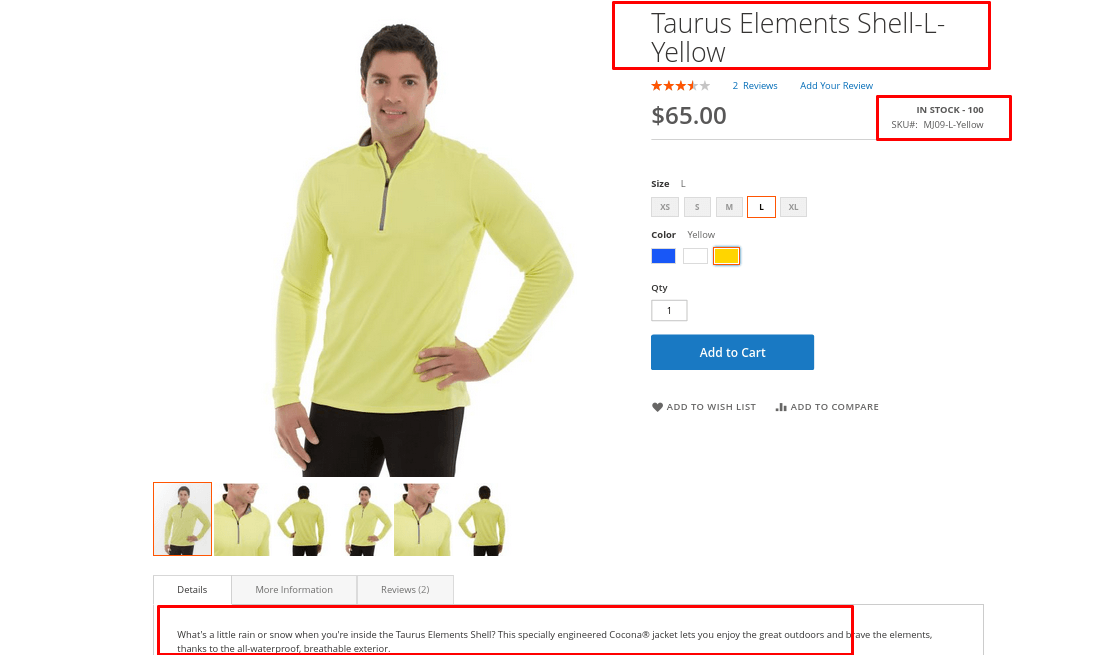Image resolution: width=1110 pixels, height=655 pixels.
Task: Select size XS option
Action: pos(665,207)
